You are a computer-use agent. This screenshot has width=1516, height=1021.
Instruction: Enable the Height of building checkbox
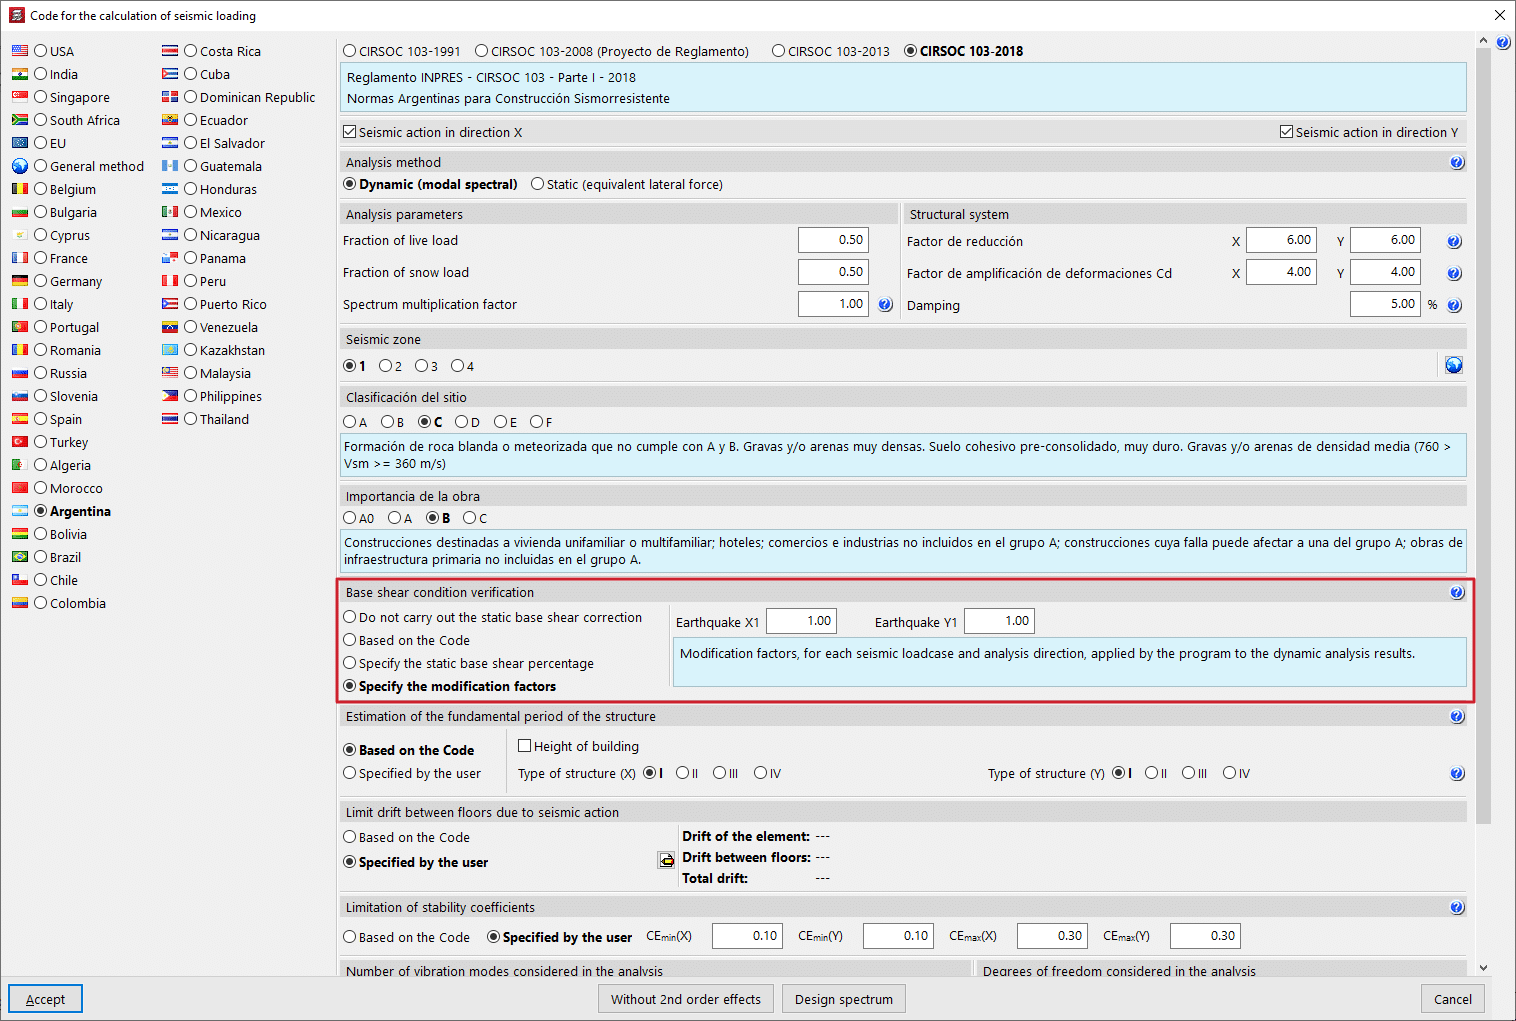pos(525,746)
